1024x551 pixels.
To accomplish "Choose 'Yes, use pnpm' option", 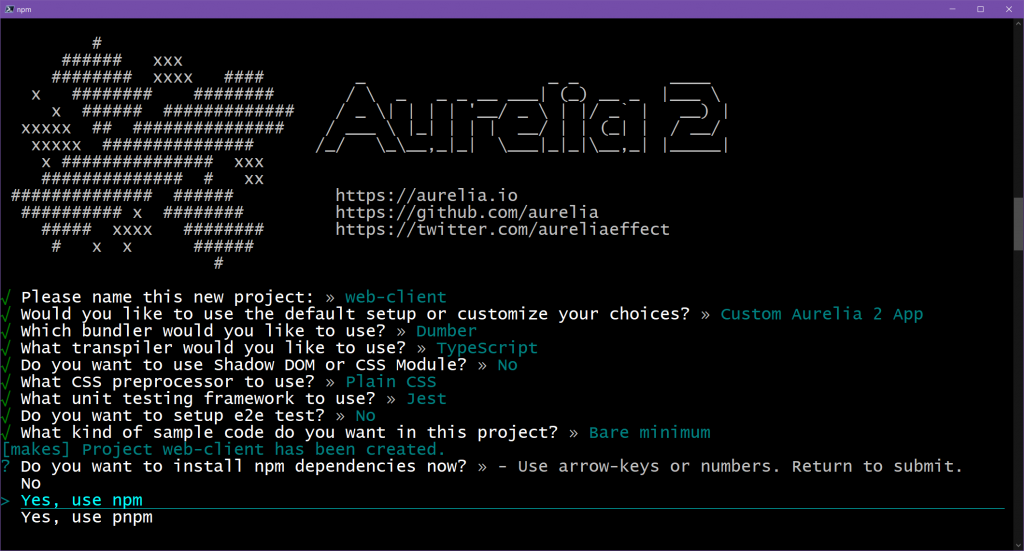I will (87, 517).
